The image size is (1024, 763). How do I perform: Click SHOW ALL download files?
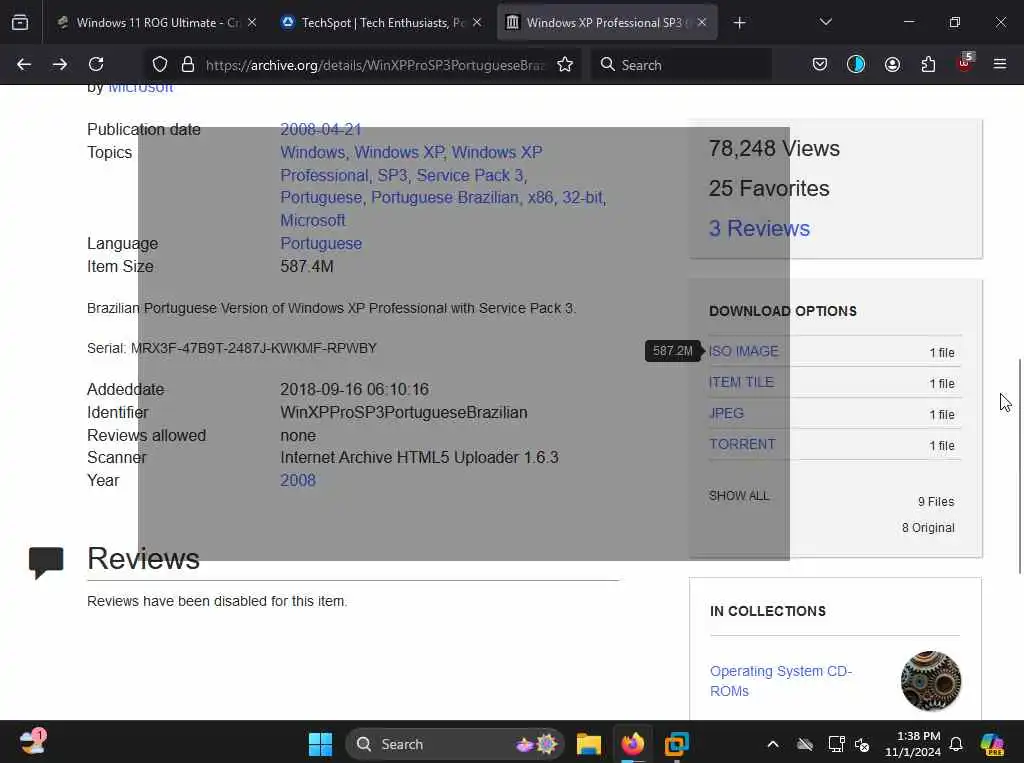[x=739, y=496]
